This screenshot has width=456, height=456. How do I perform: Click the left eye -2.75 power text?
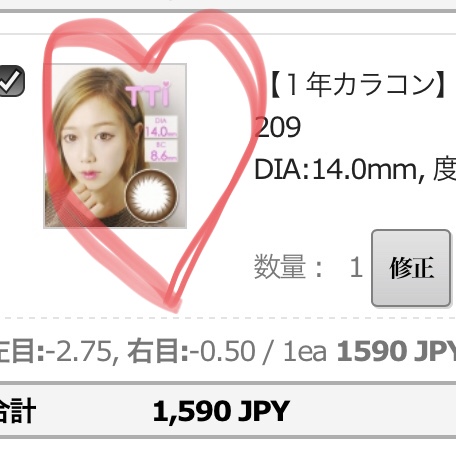pyautogui.click(x=57, y=351)
